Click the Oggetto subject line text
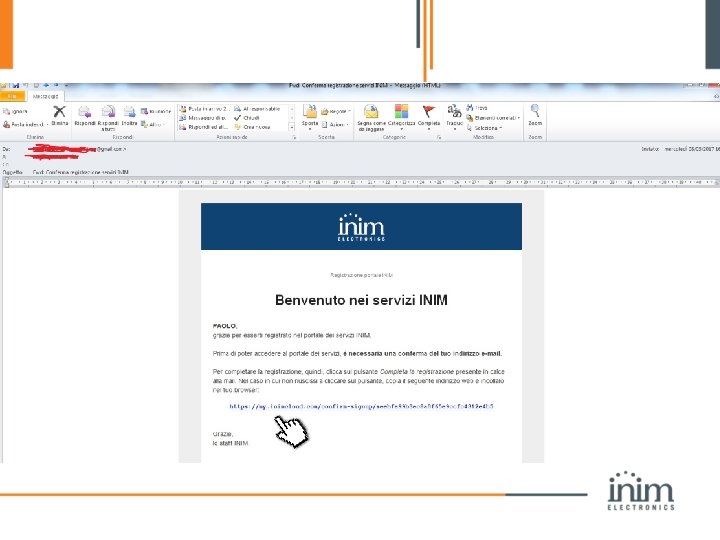 (x=81, y=172)
